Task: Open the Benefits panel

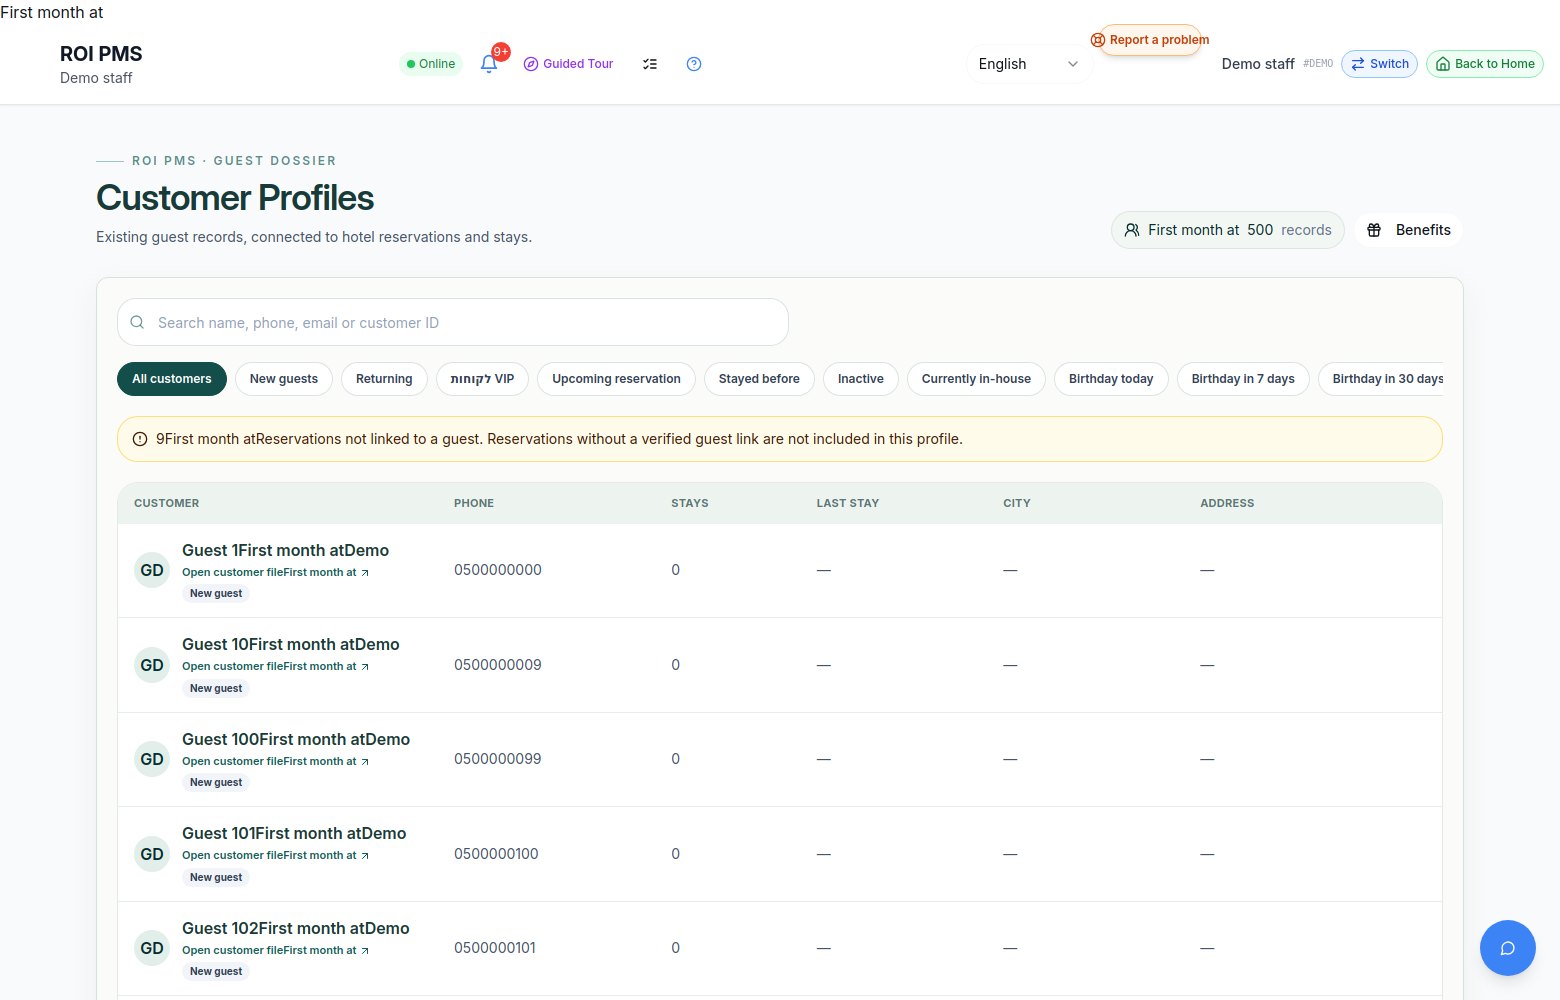Action: (1409, 230)
